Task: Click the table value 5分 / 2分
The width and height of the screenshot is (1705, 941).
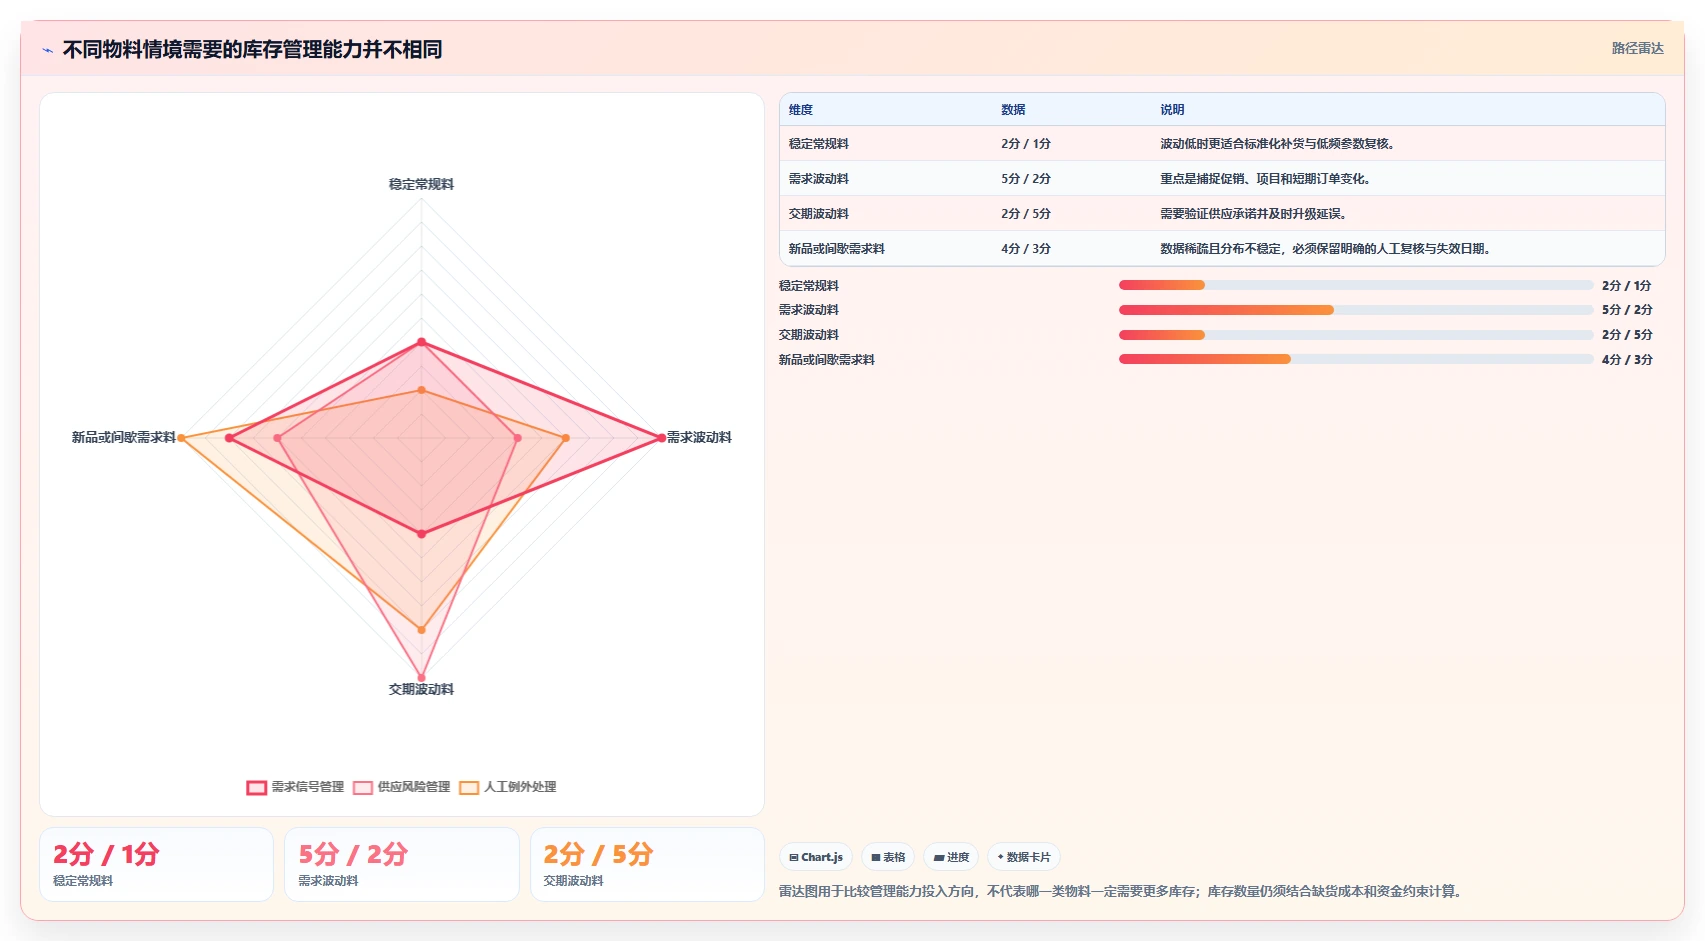Action: coord(1026,179)
